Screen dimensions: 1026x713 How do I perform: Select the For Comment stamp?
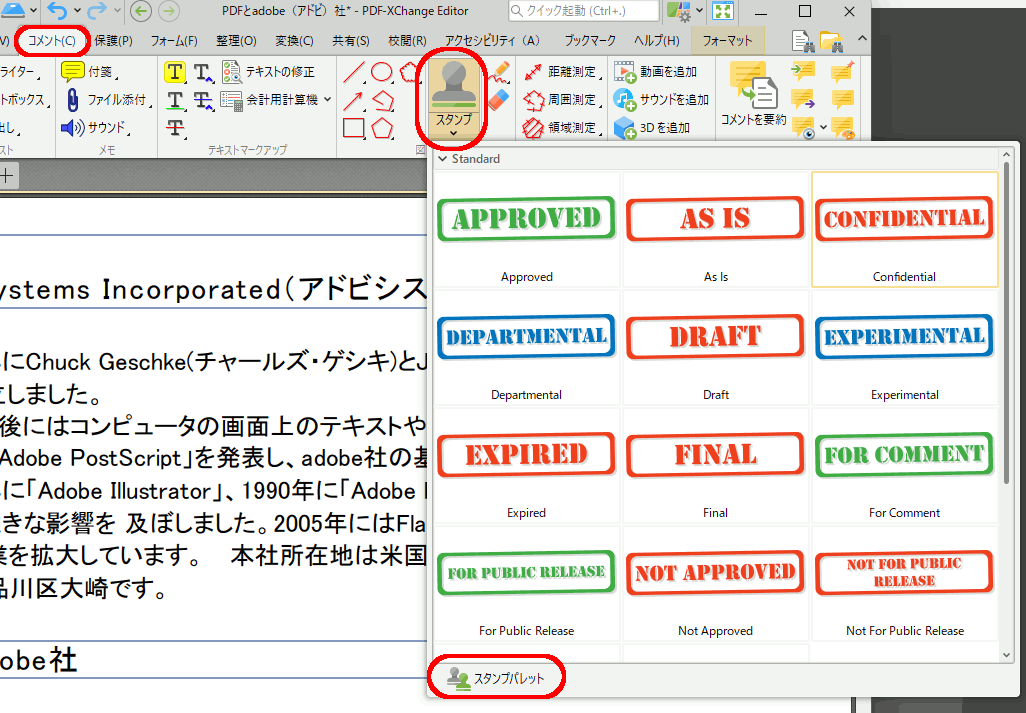(x=904, y=465)
